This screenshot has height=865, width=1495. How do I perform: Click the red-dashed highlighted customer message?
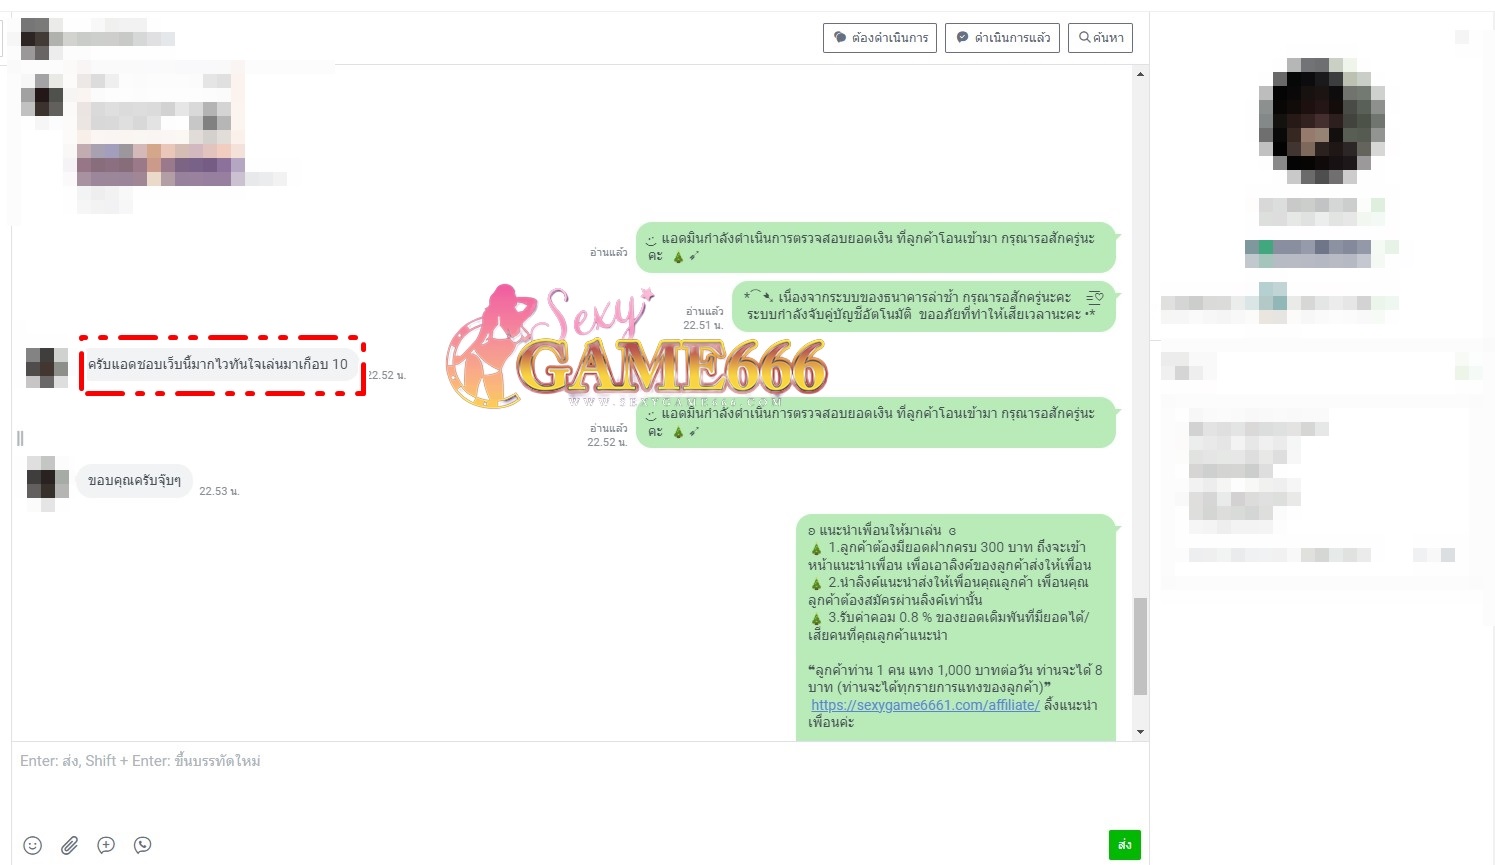pos(218,365)
